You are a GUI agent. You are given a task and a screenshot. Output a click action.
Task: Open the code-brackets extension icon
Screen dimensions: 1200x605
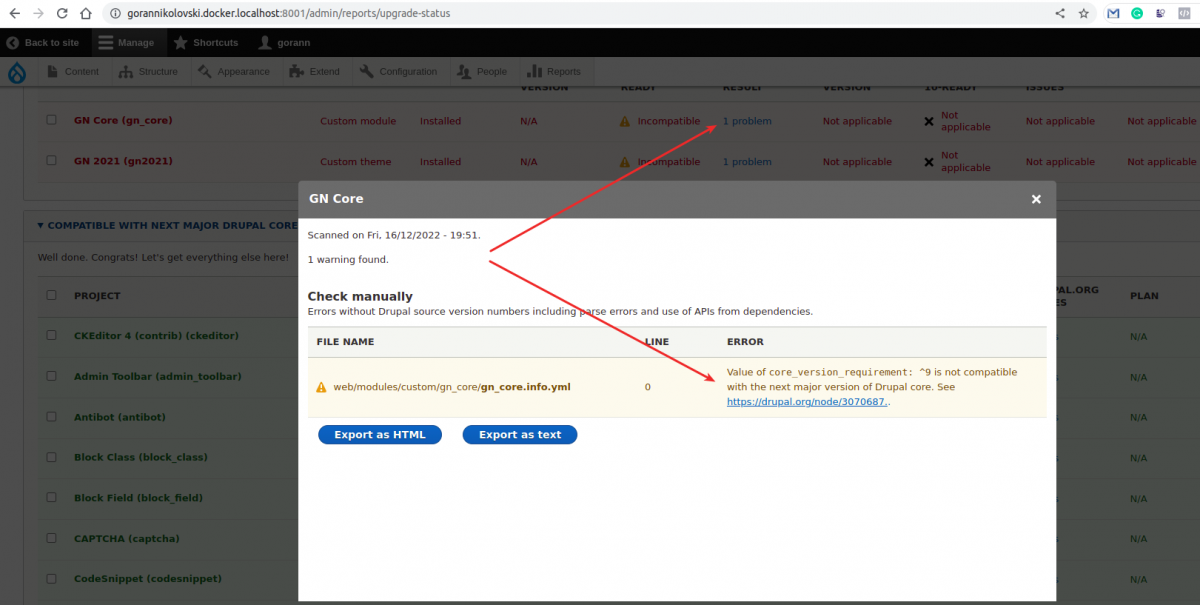click(x=1183, y=14)
